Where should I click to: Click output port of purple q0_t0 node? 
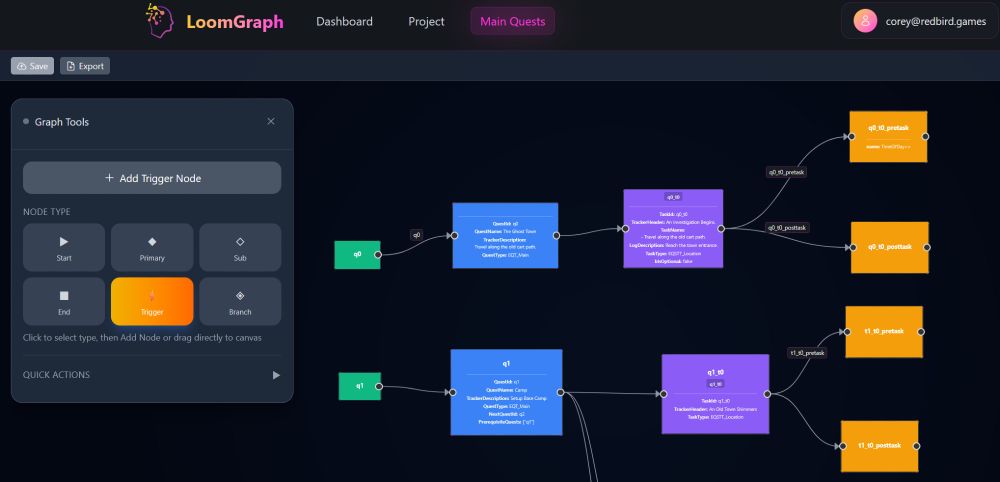721,228
